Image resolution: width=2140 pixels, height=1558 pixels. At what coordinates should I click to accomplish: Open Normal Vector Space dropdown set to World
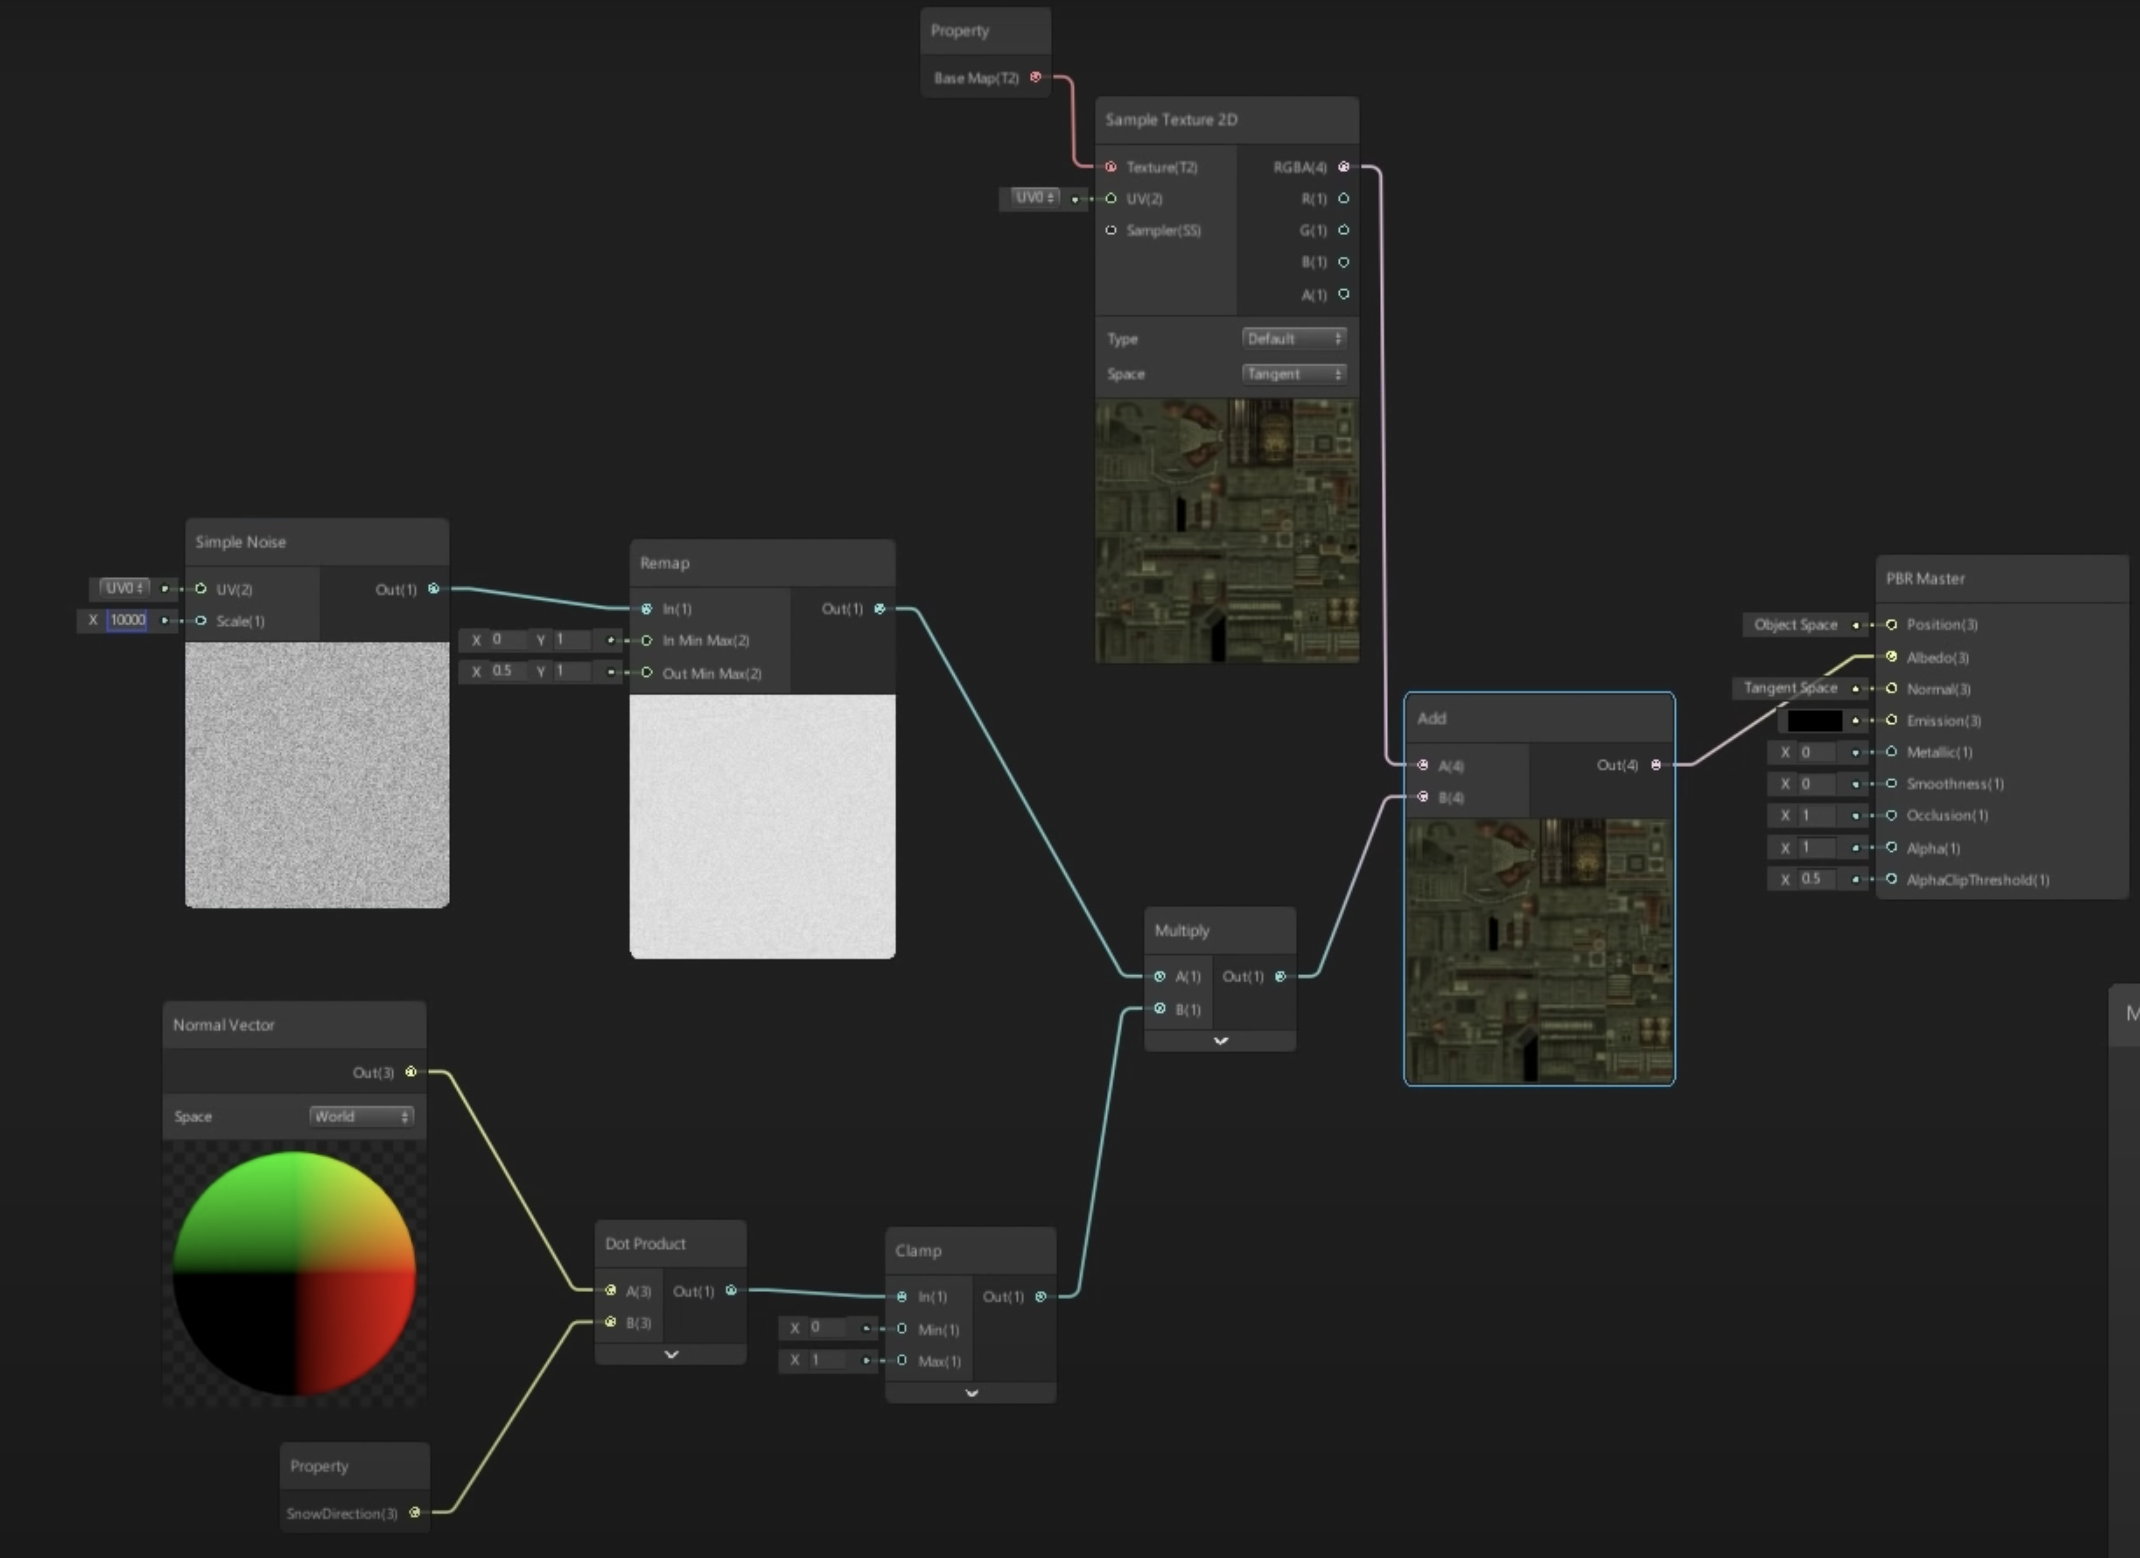[x=361, y=1117]
